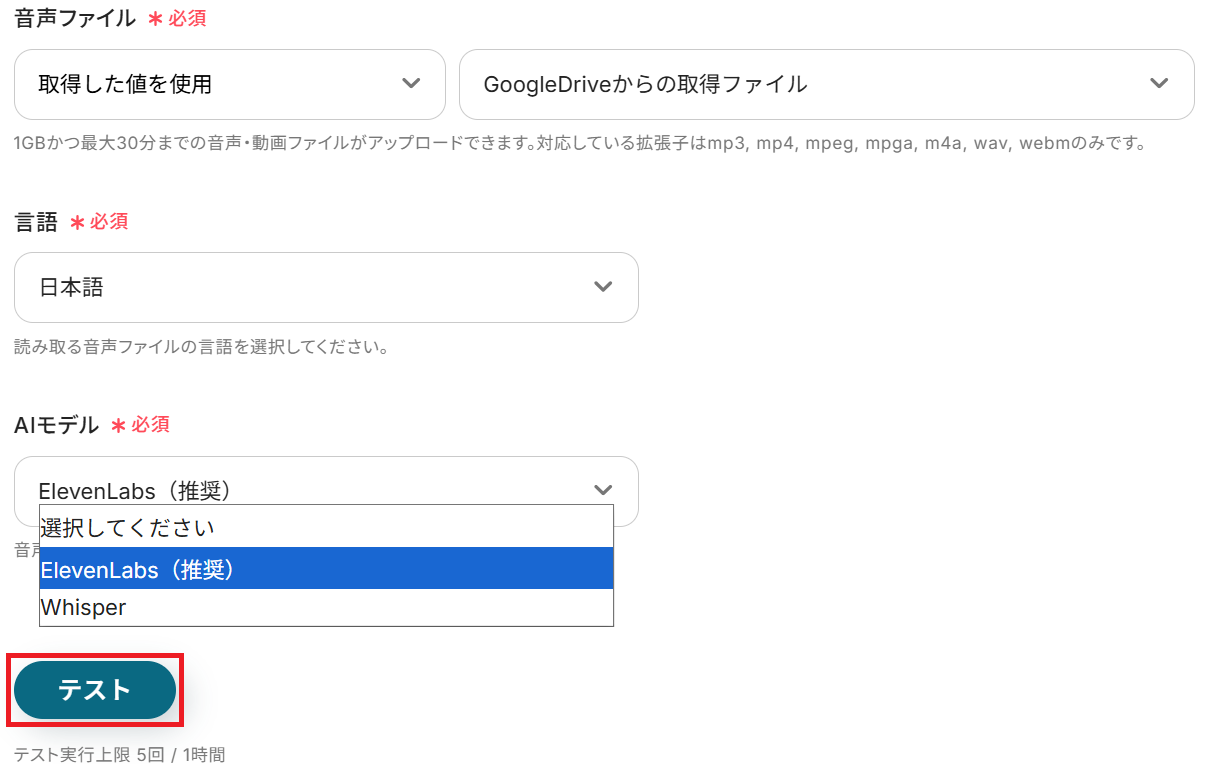Screen dimensions: 1205x777
Task: Click the supported file extensions help text
Action: click(578, 143)
